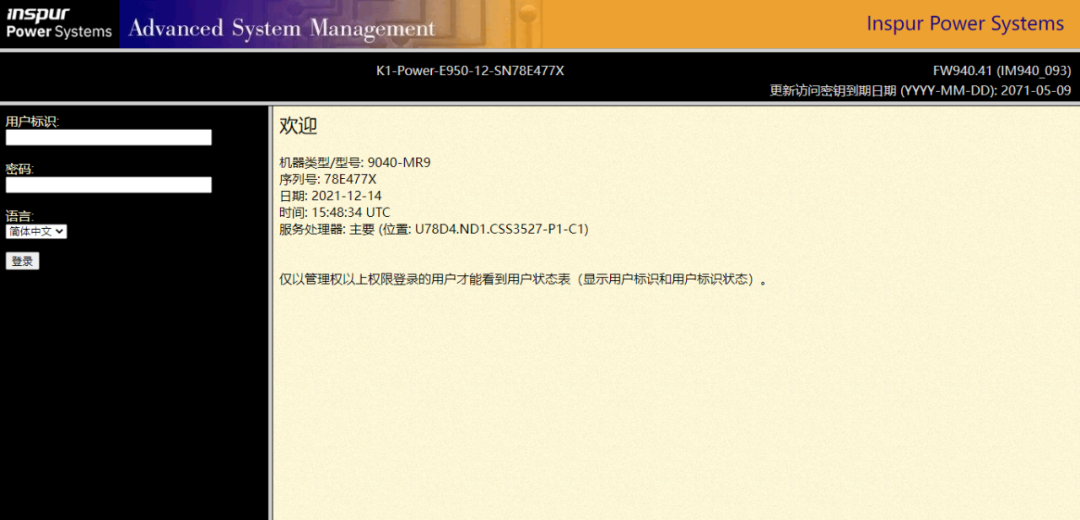Screen dimensions: 1080x520
Task: Click the Advanced System Management banner title
Action: pos(282,29)
